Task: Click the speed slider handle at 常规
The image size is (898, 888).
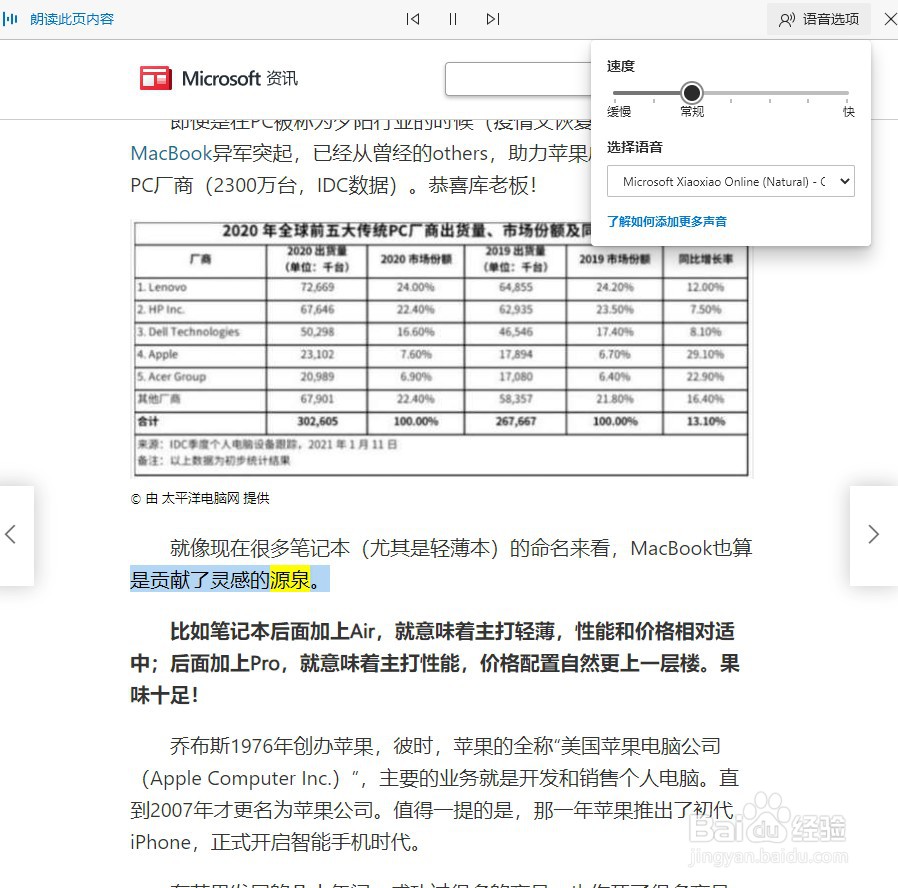Action: point(692,92)
